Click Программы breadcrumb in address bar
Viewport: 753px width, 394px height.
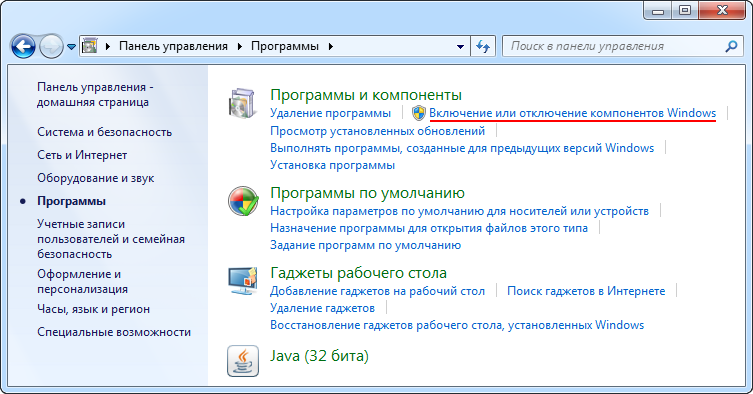285,46
